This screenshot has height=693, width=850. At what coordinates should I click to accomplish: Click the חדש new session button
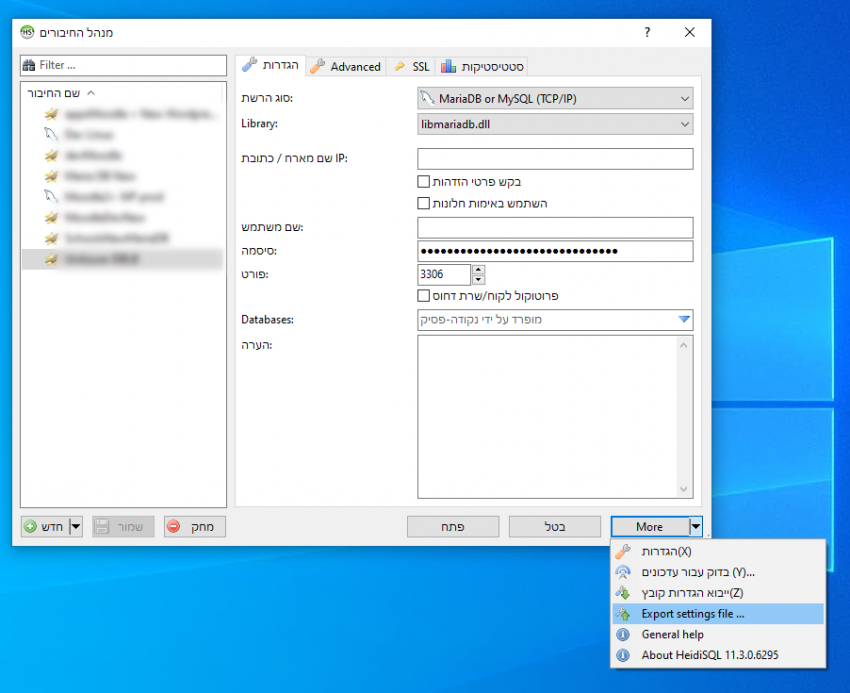pos(46,527)
